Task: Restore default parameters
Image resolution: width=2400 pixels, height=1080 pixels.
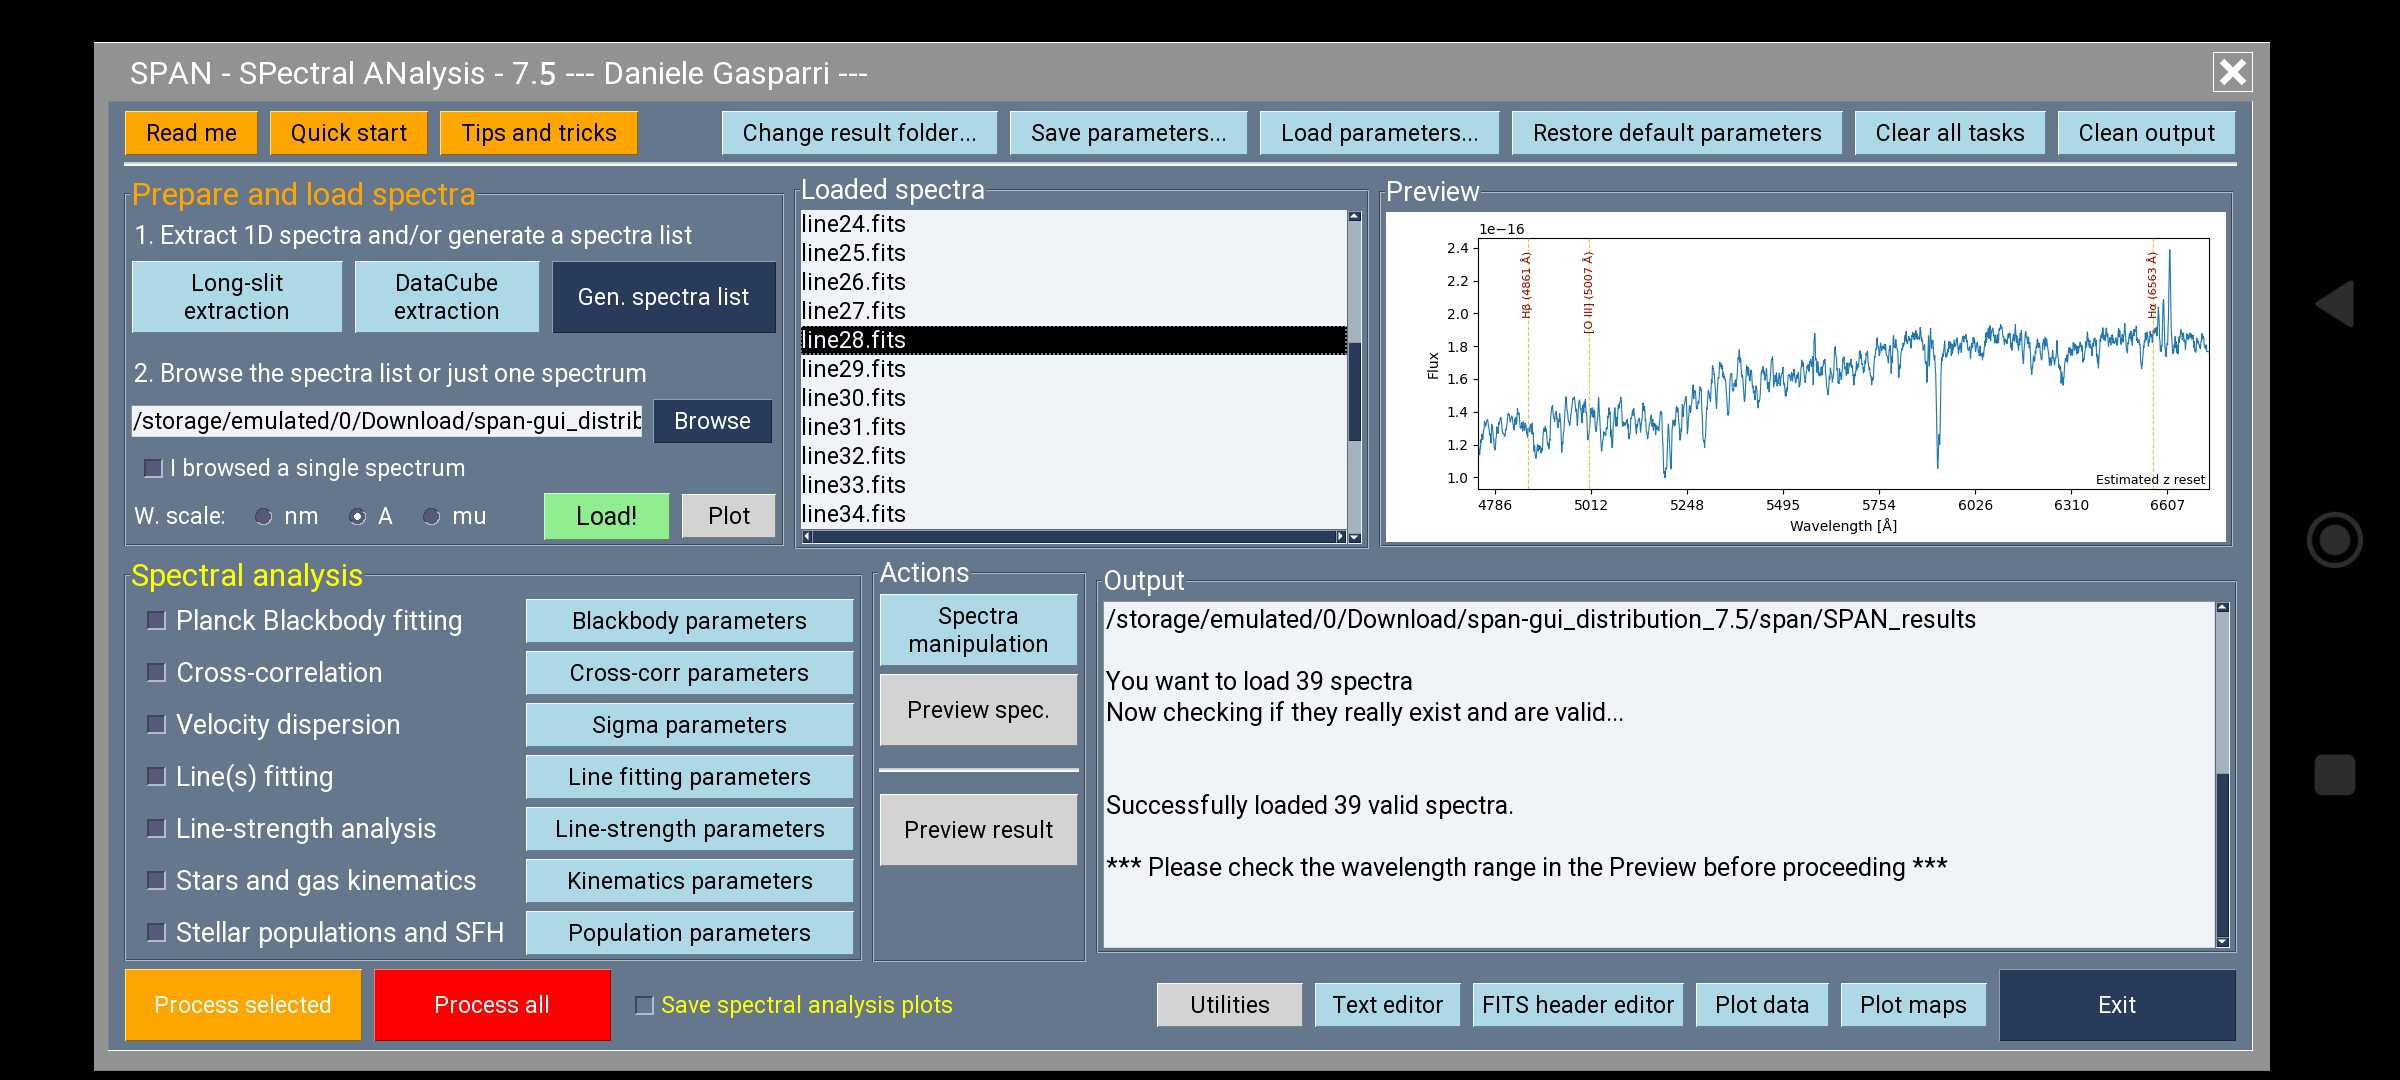Action: click(x=1677, y=133)
